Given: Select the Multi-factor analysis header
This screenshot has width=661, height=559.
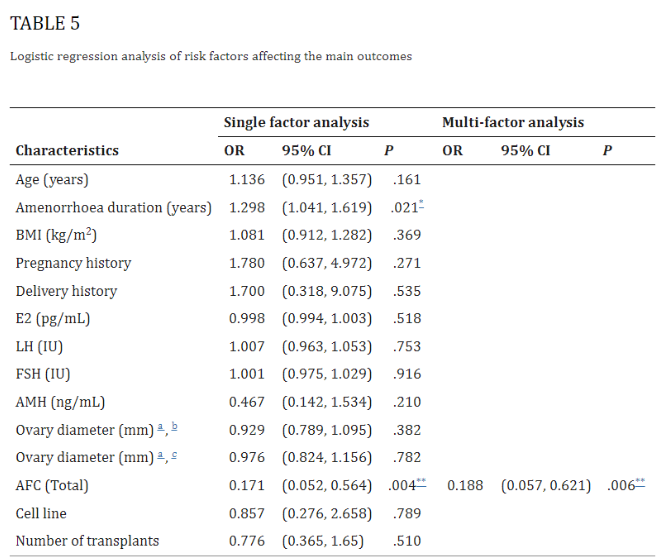Looking at the screenshot, I should tap(513, 122).
